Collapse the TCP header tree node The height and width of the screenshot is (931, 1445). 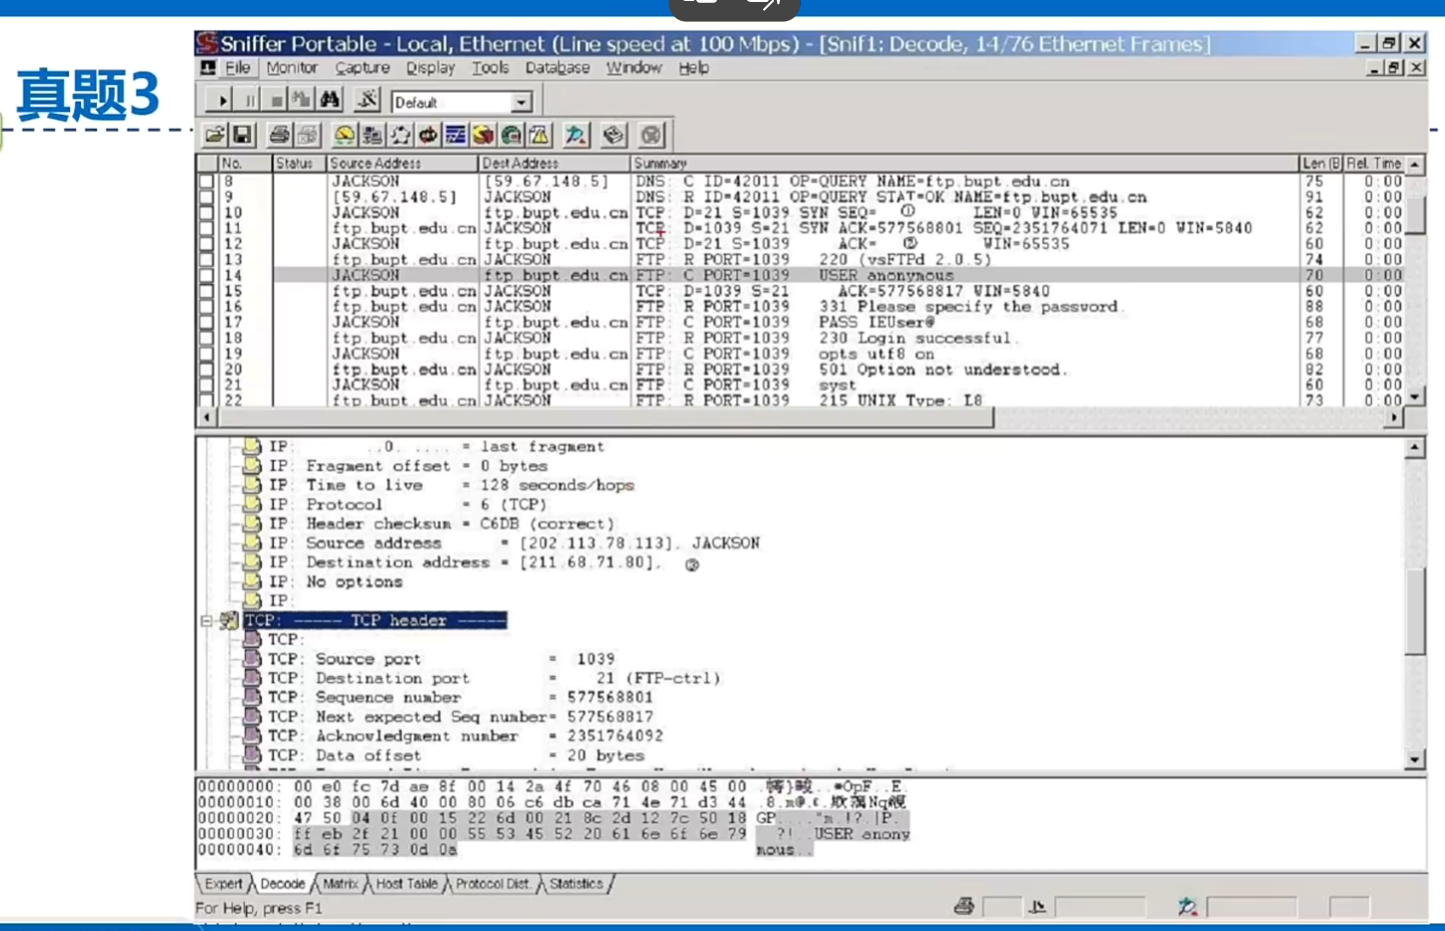point(207,621)
